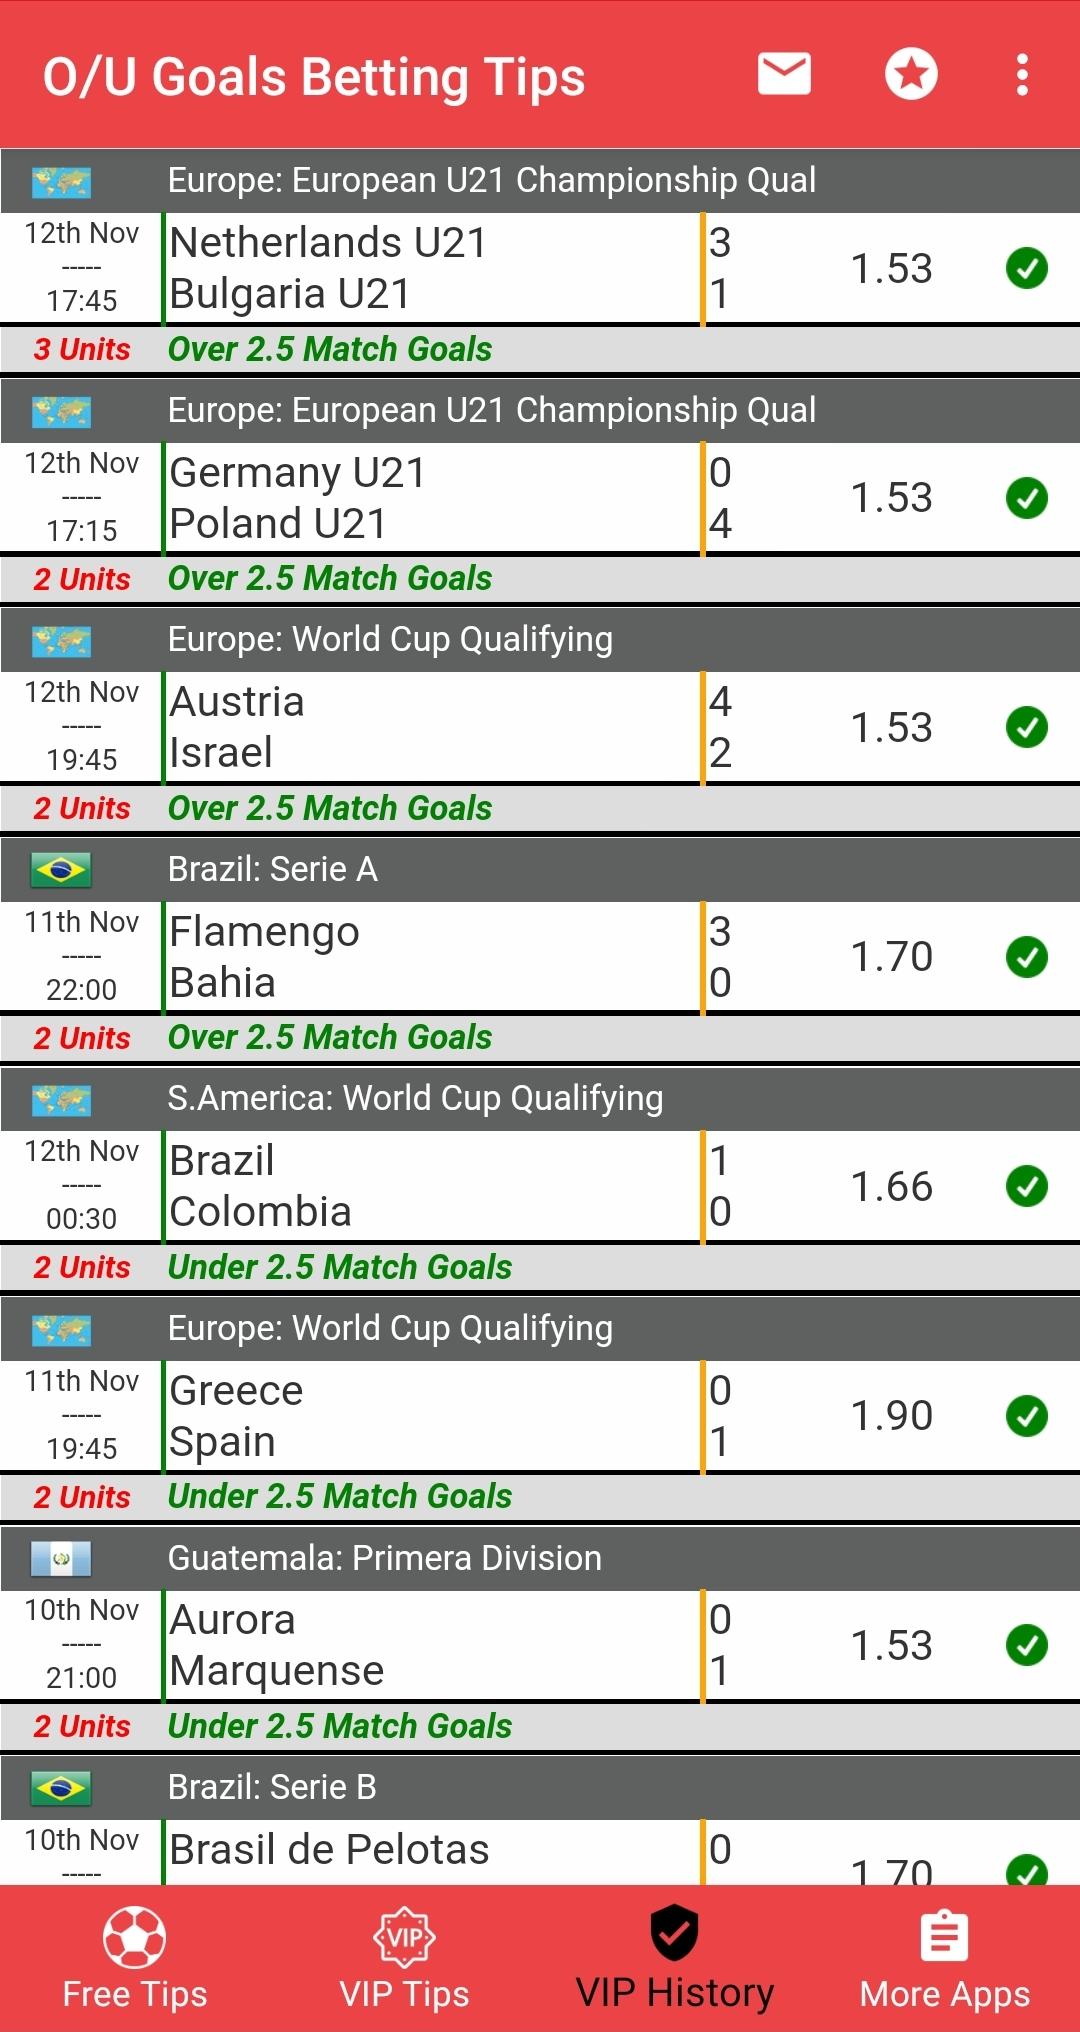Open the VIP Tips tab
This screenshot has width=1080, height=2032.
[404, 1958]
